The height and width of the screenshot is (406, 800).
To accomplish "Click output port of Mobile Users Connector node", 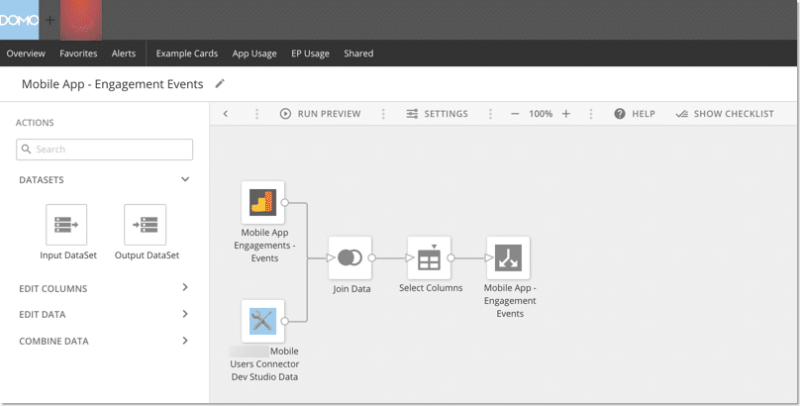I will click(x=285, y=321).
